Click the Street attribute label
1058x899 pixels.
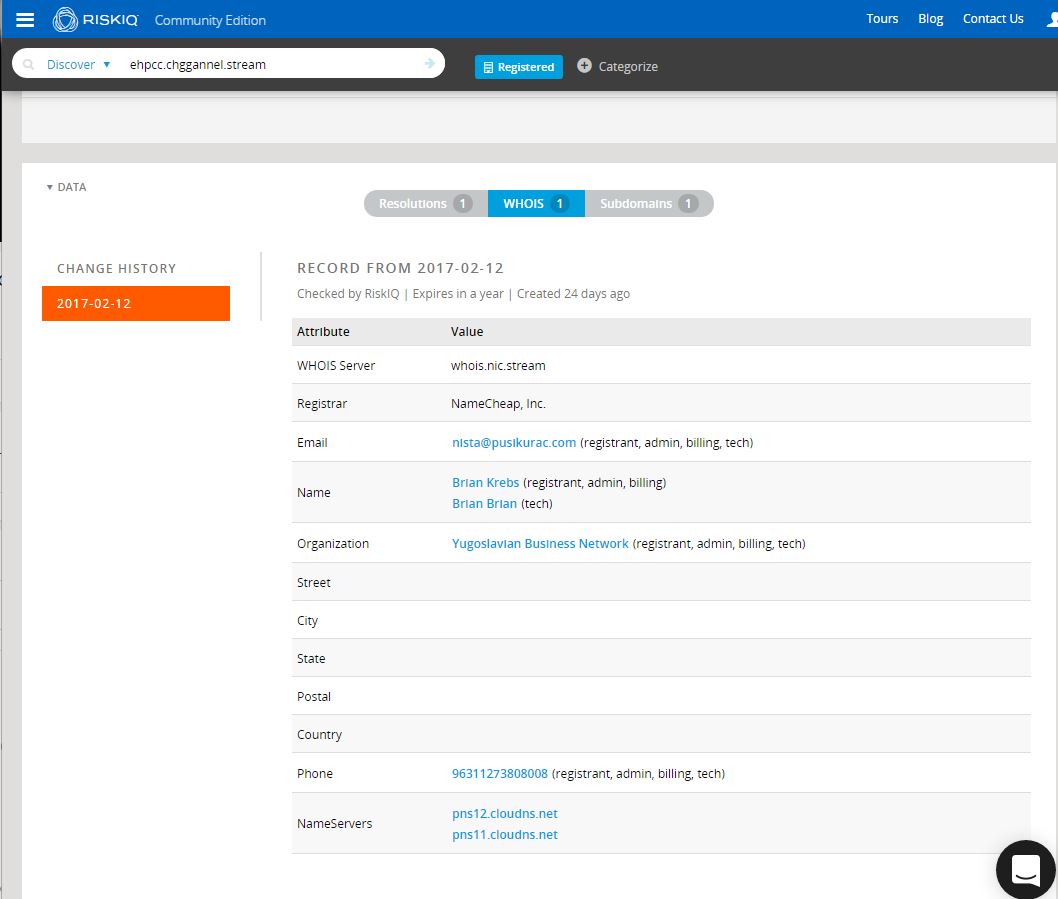coord(314,582)
